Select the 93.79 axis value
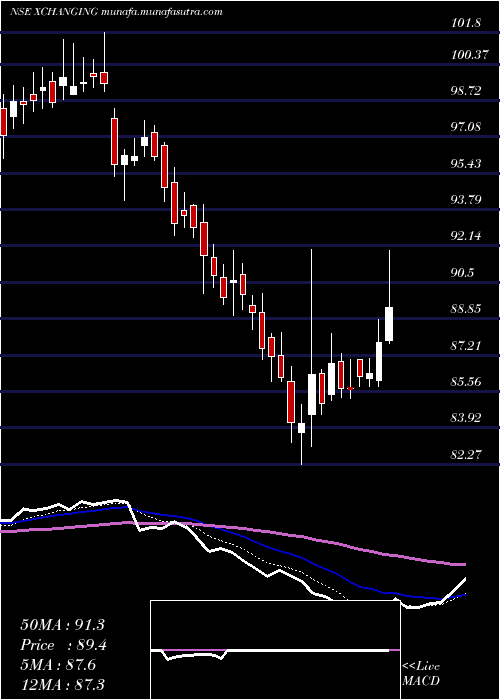The width and height of the screenshot is (500, 700). (x=466, y=200)
